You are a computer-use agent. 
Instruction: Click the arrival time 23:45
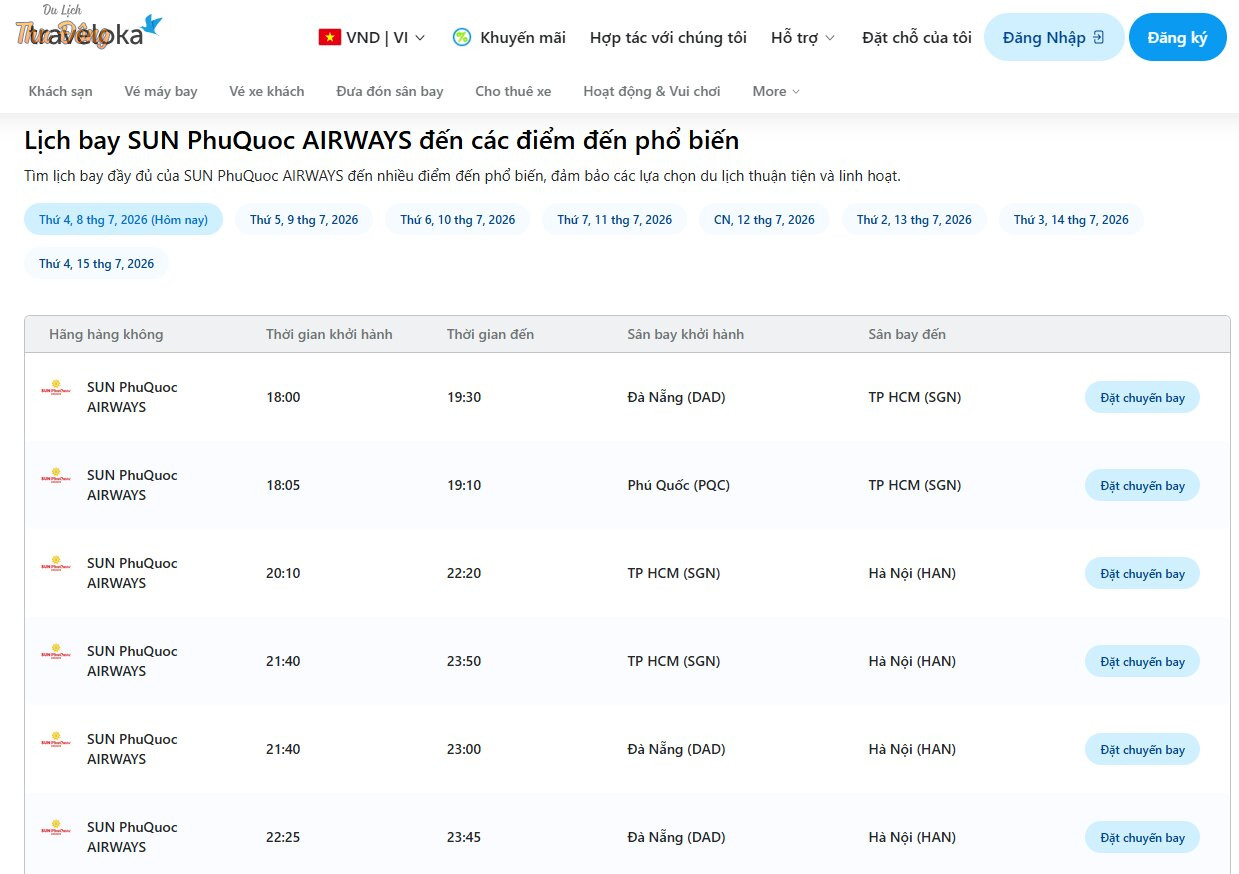click(464, 837)
